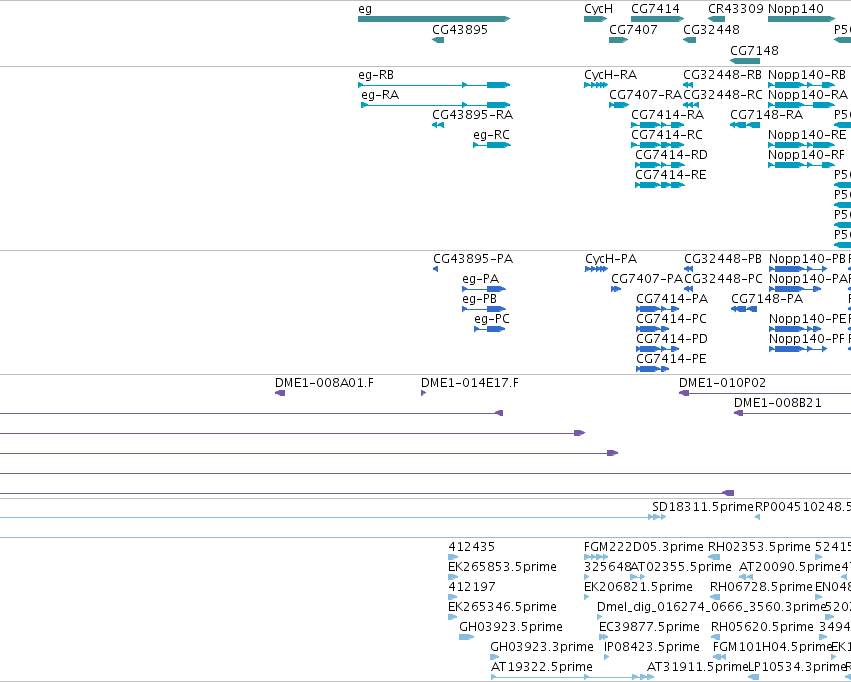Click the CG7414-RD transcript label
The image size is (851, 682).
[671, 155]
